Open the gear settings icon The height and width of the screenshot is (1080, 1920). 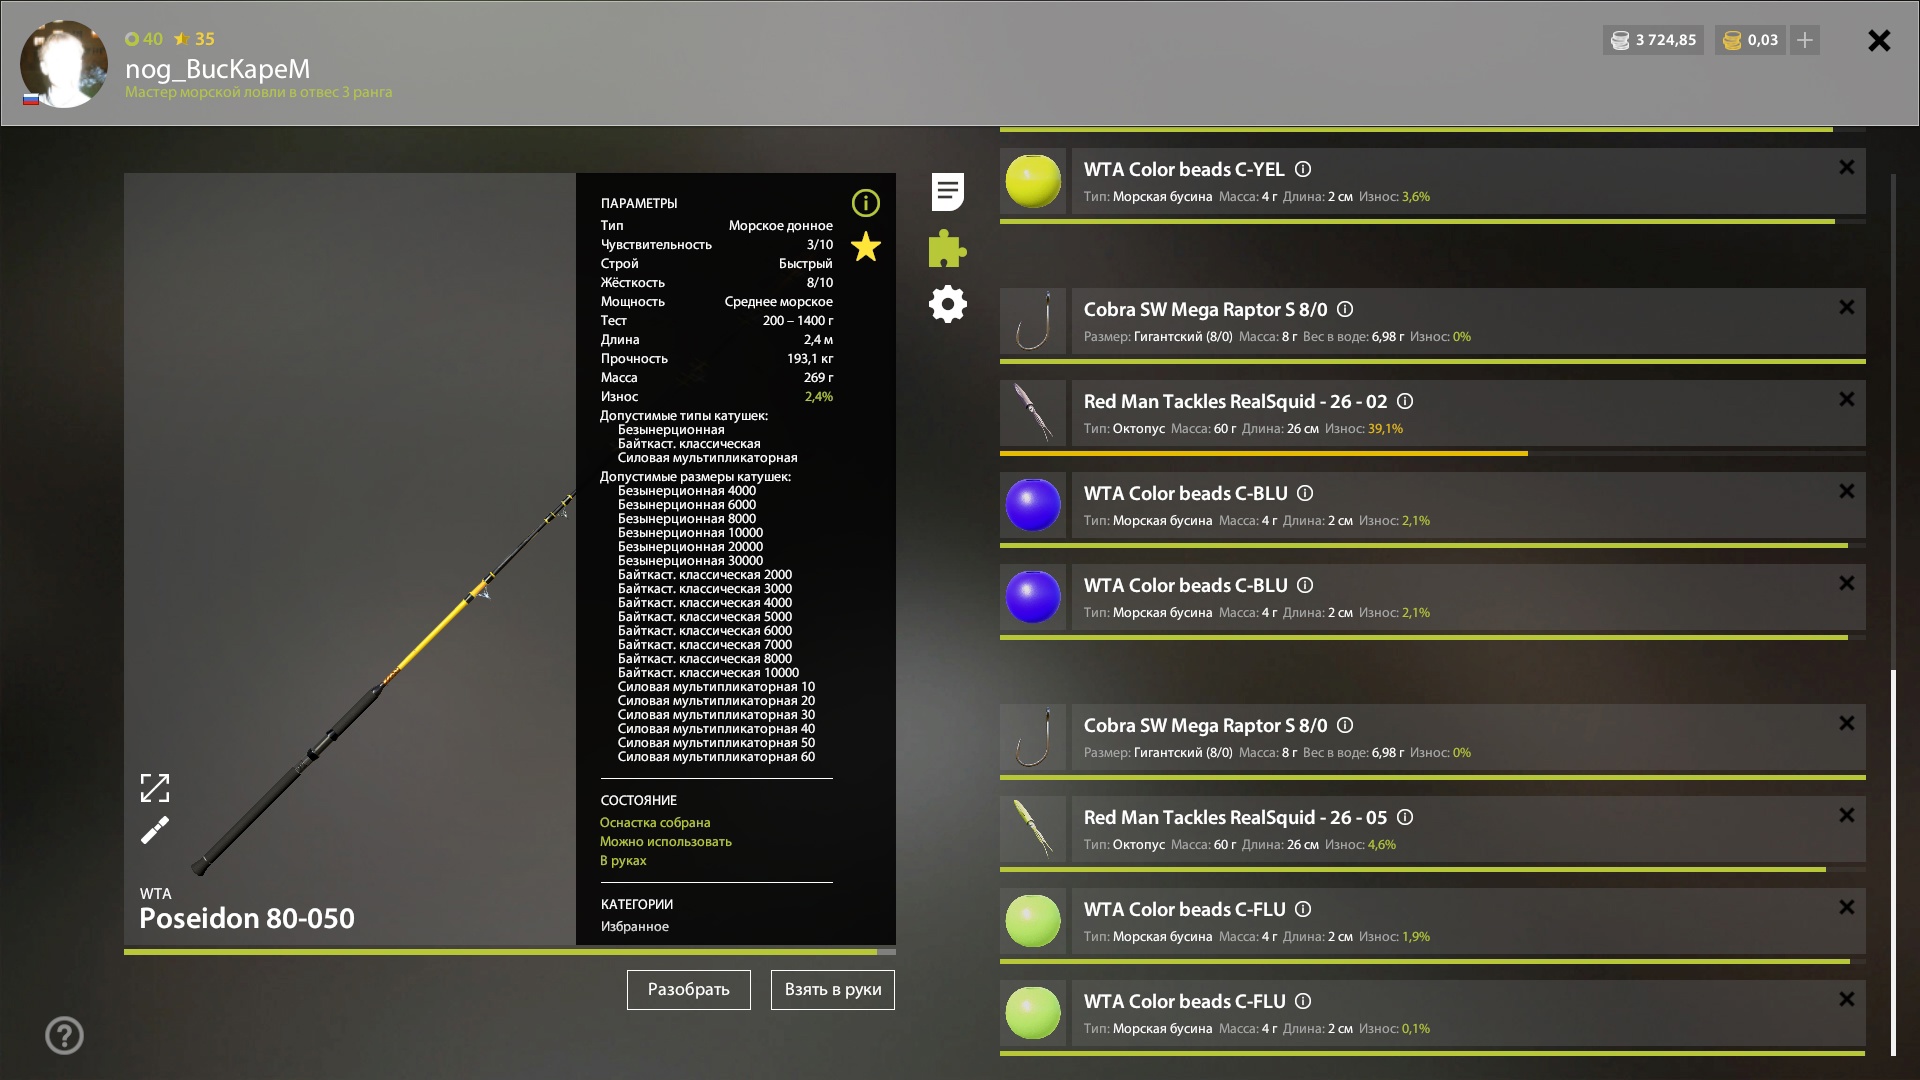pos(947,304)
